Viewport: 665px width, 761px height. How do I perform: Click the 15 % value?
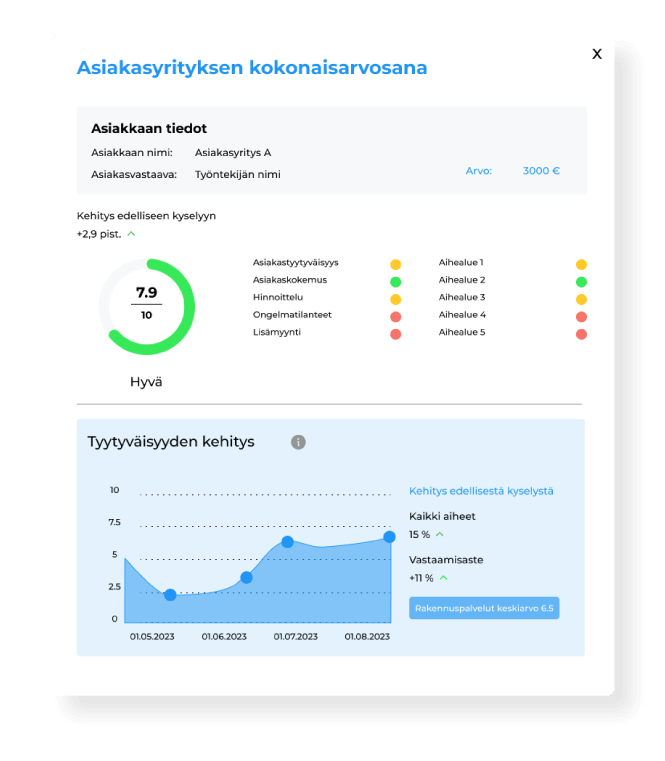419,534
